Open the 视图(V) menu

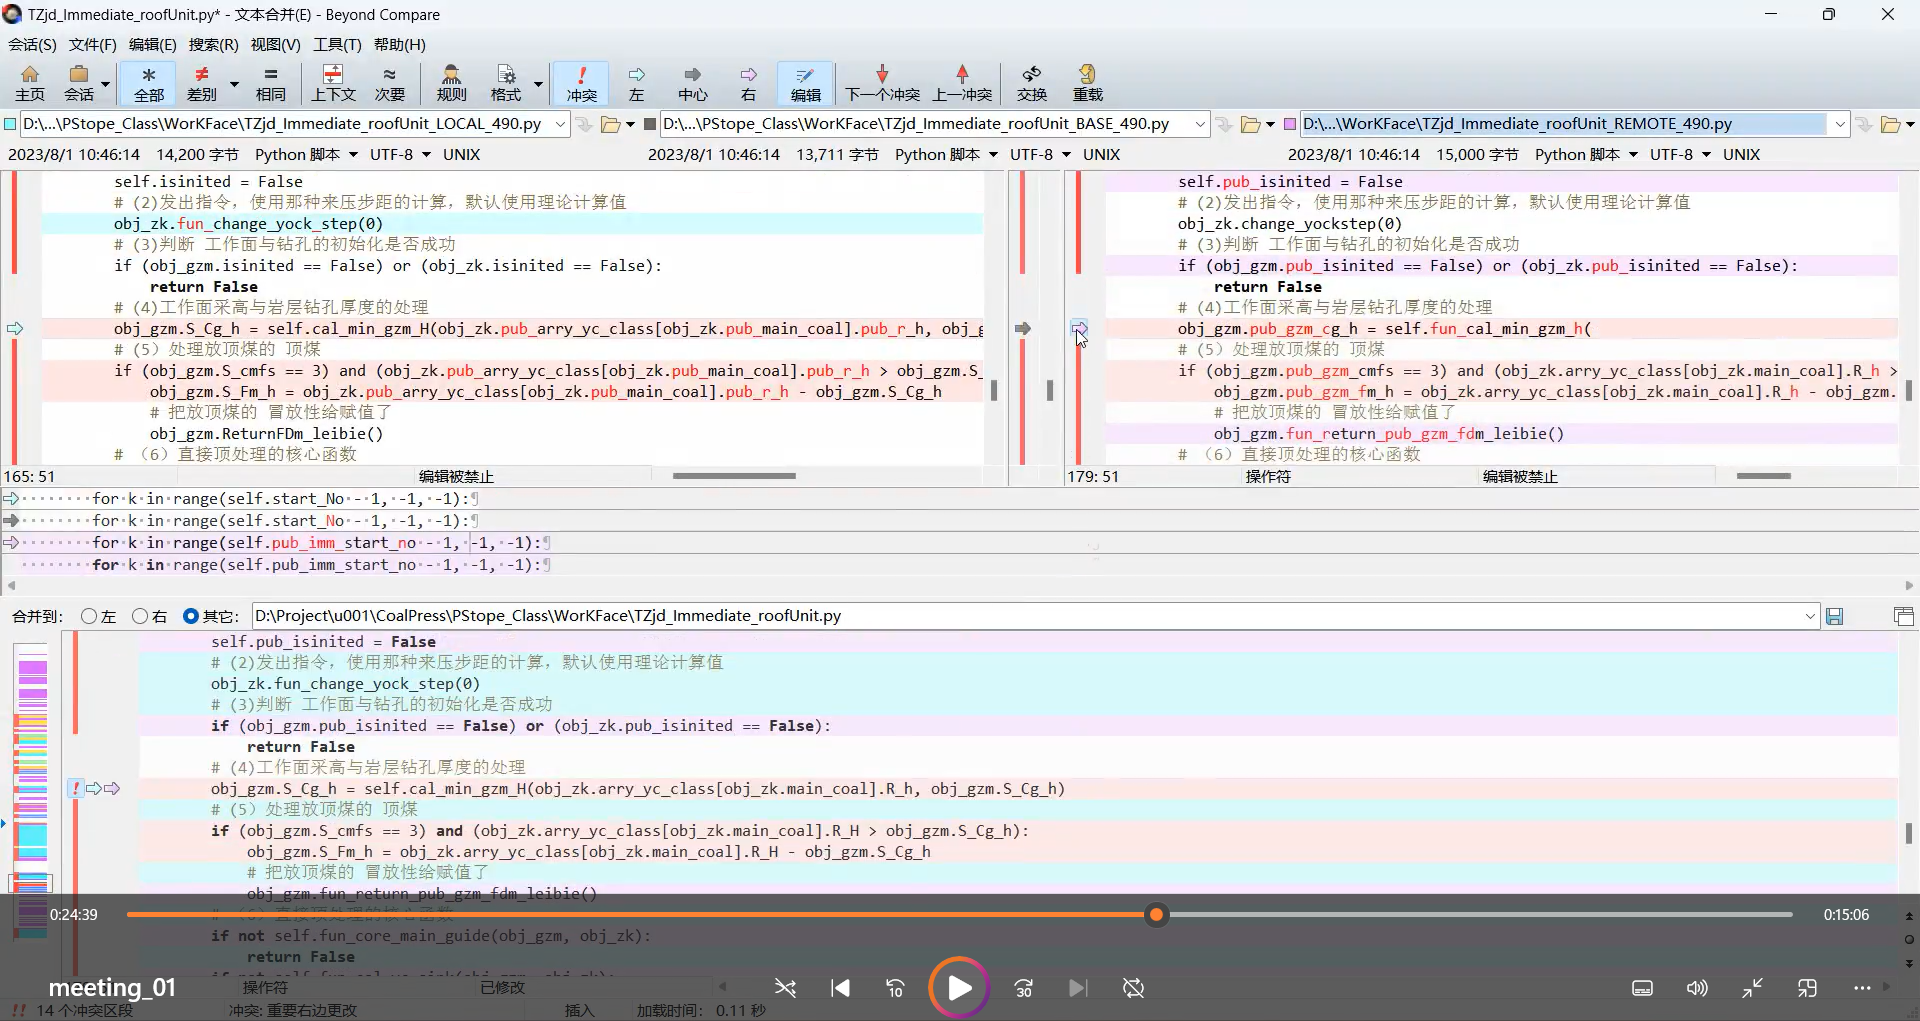pos(275,45)
